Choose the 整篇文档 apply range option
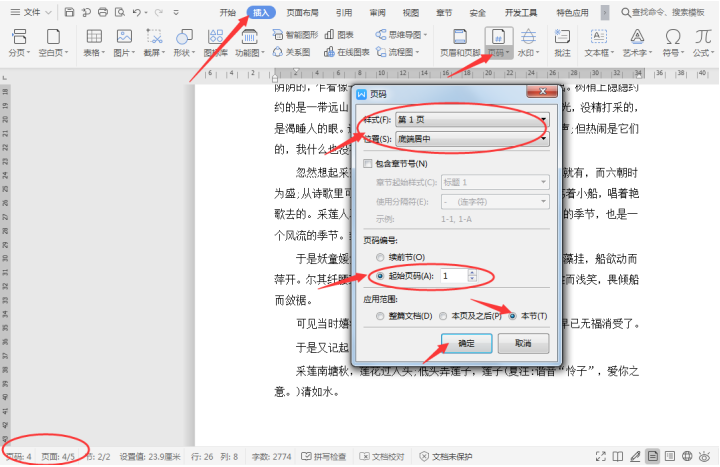The height and width of the screenshot is (467, 720). (380, 316)
